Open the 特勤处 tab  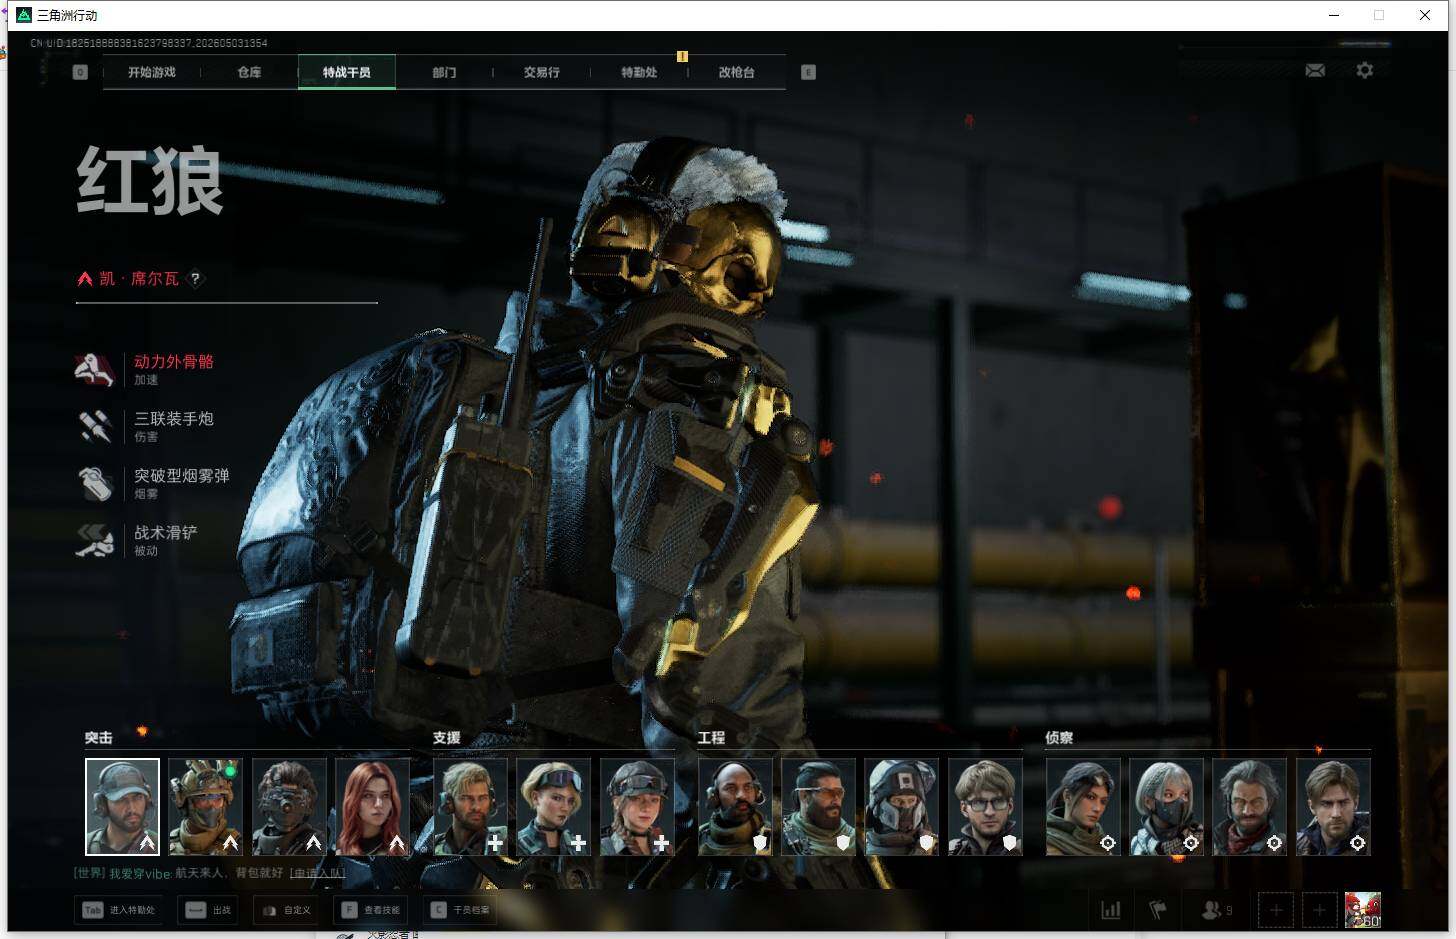639,72
